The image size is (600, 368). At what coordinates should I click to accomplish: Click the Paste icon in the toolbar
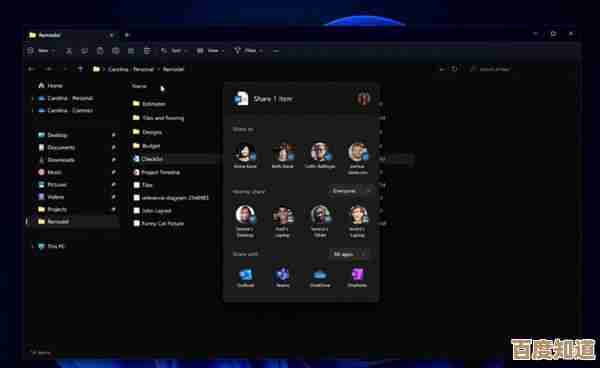click(x=100, y=51)
